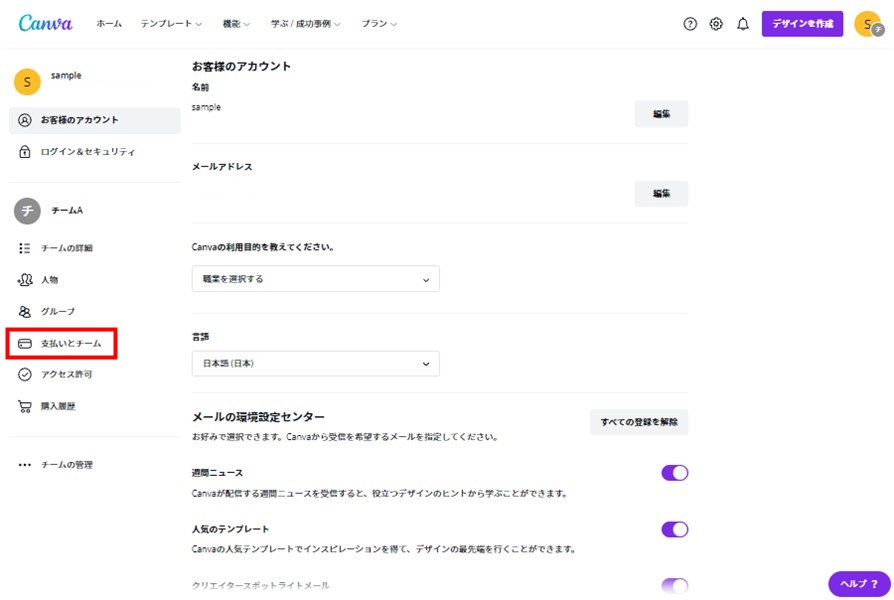This screenshot has height=600, width=894.
Task: Click the help question mark icon in header
Action: pyautogui.click(x=690, y=24)
